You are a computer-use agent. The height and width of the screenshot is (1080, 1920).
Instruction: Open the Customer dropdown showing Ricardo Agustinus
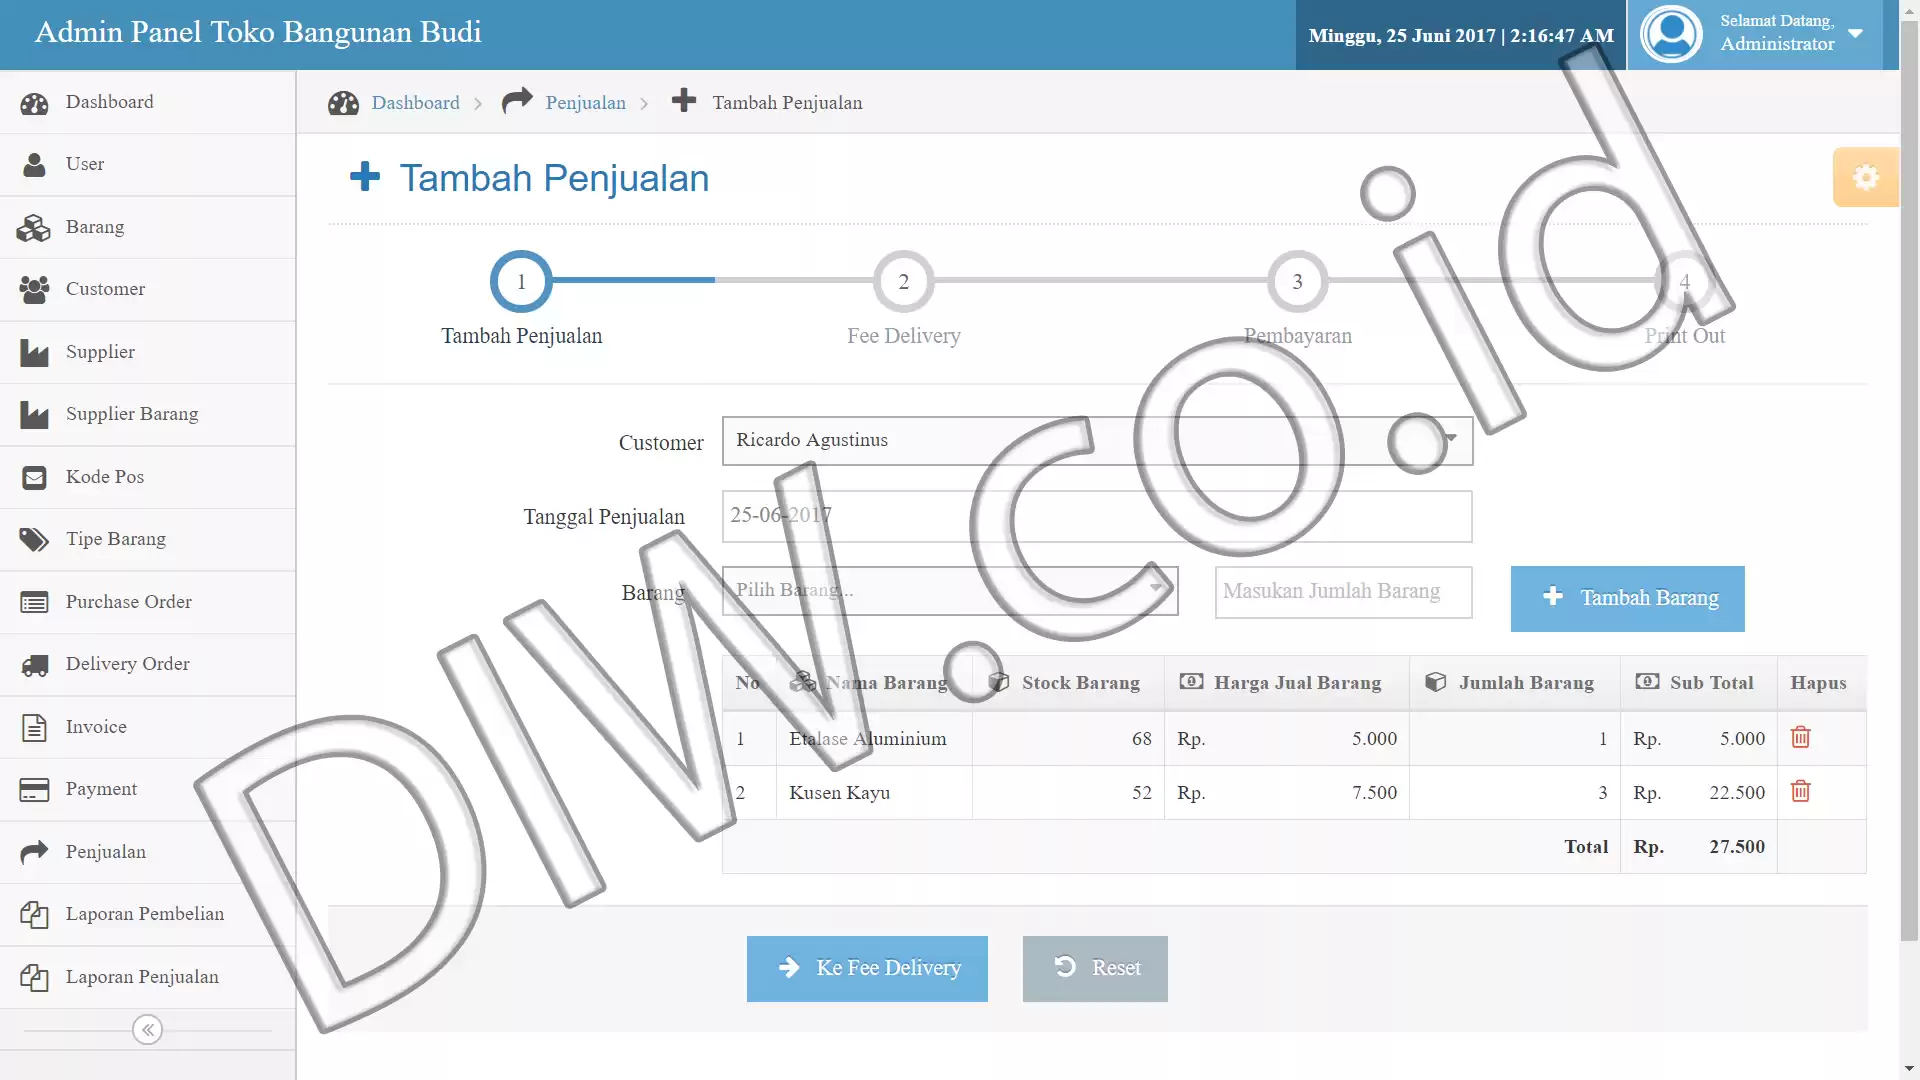pos(1097,441)
